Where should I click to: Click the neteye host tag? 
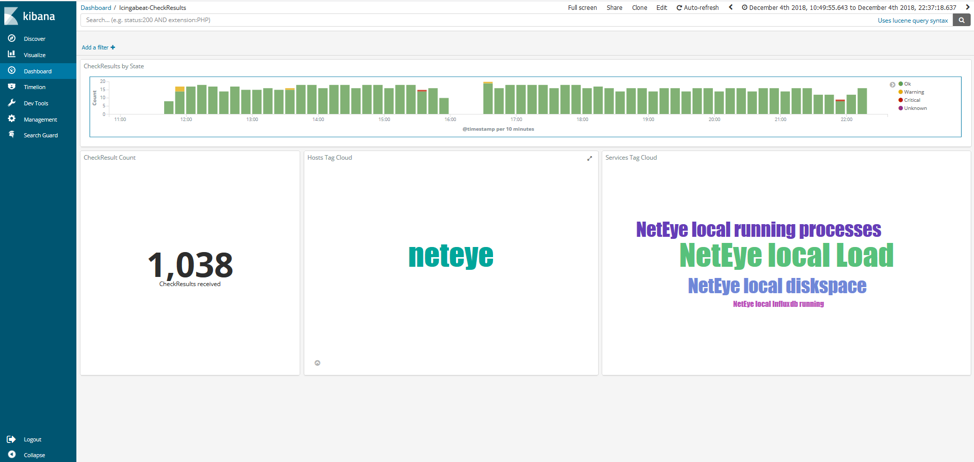[x=451, y=255]
